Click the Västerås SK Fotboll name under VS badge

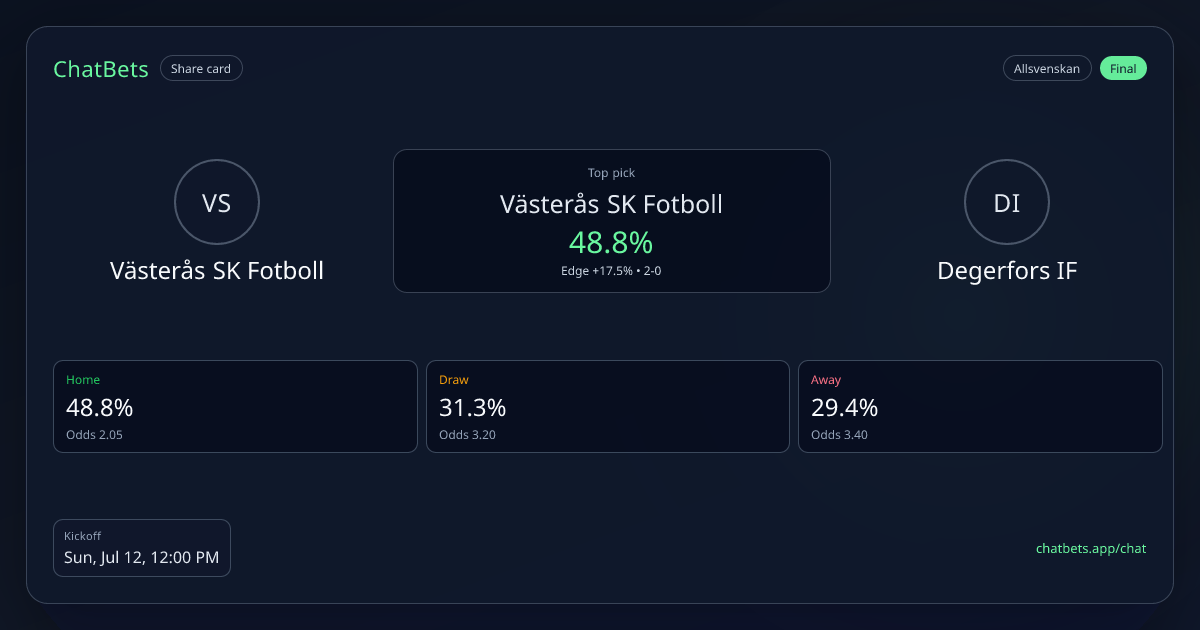[217, 271]
